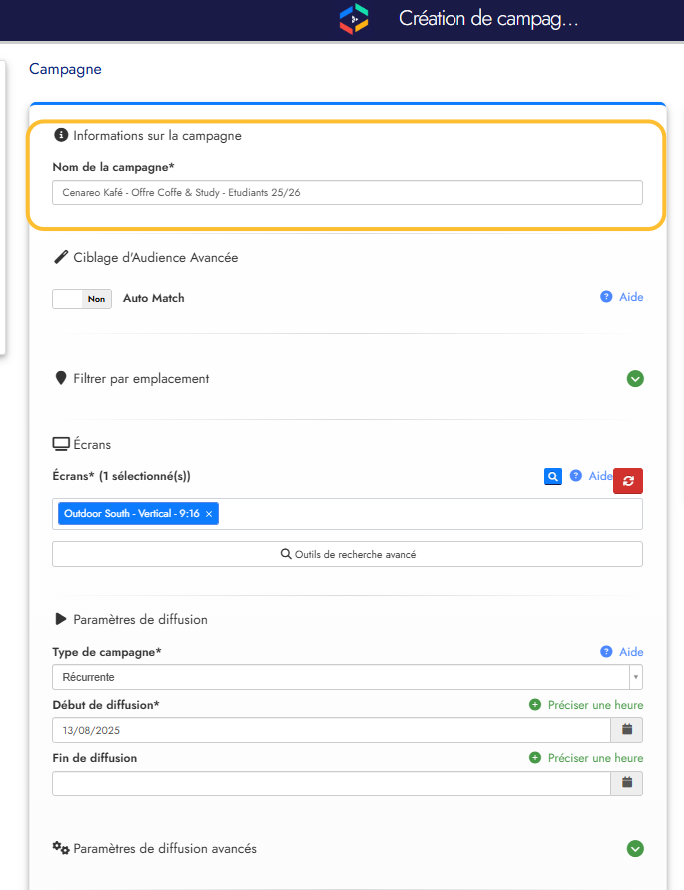The height and width of the screenshot is (890, 684).
Task: Click the red refresh screens button
Action: pos(628,481)
